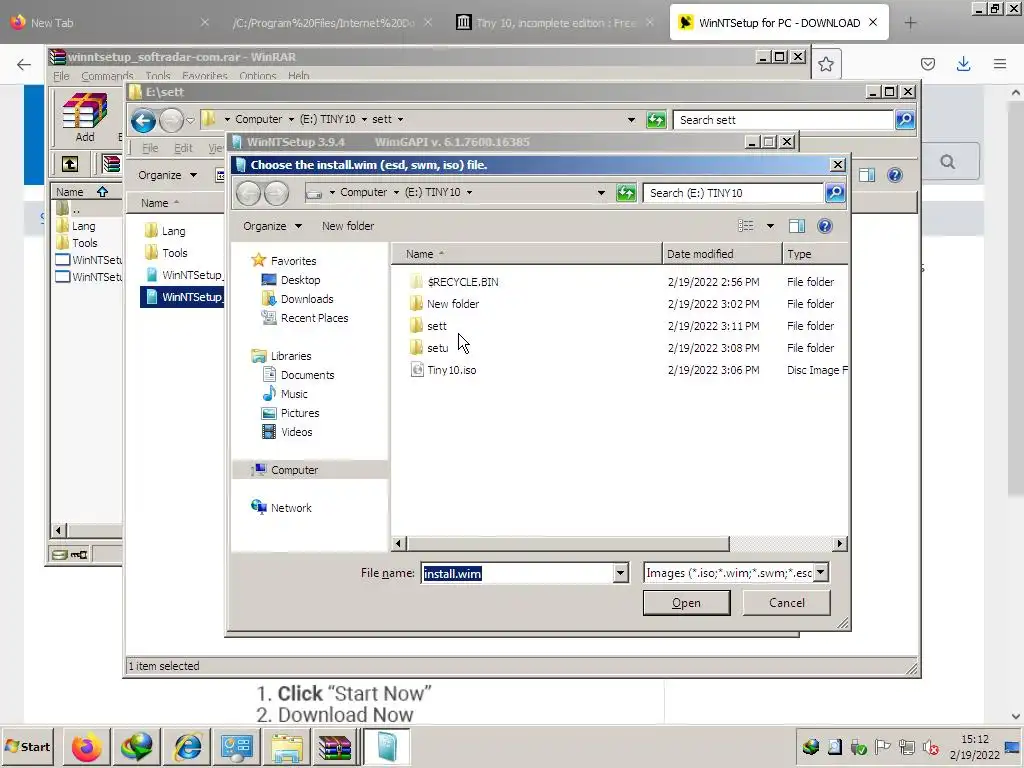Expand the dialog address bar history dropdown
The width and height of the screenshot is (1024, 768).
tap(601, 193)
